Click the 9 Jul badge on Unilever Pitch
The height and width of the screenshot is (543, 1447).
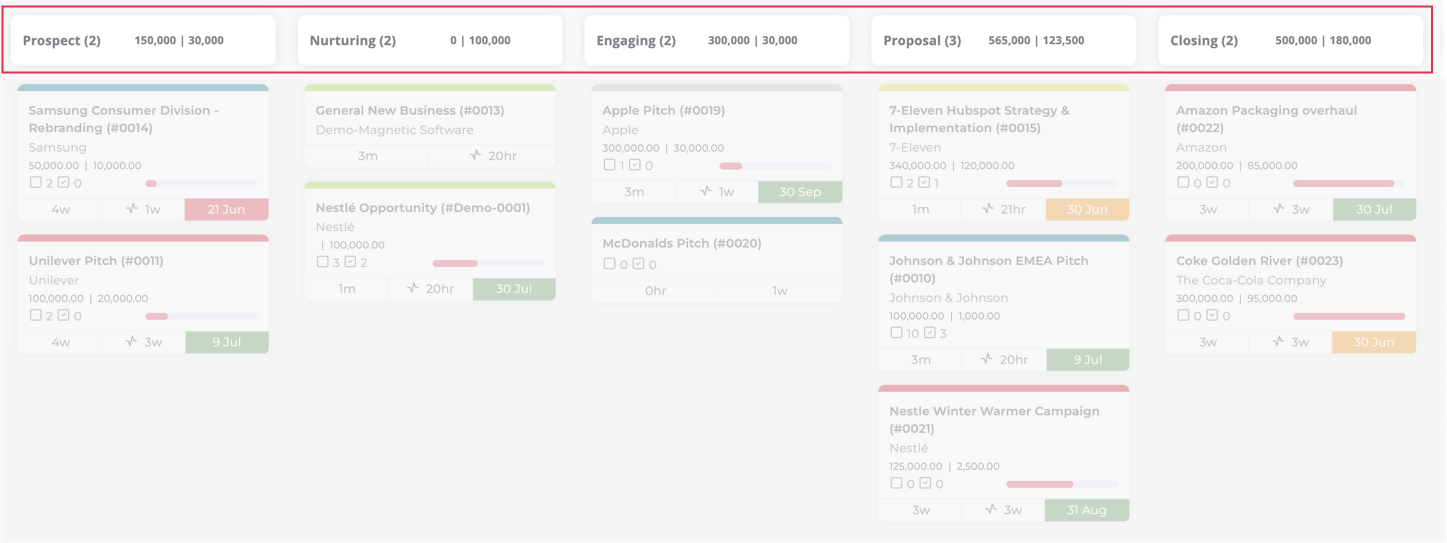(227, 342)
